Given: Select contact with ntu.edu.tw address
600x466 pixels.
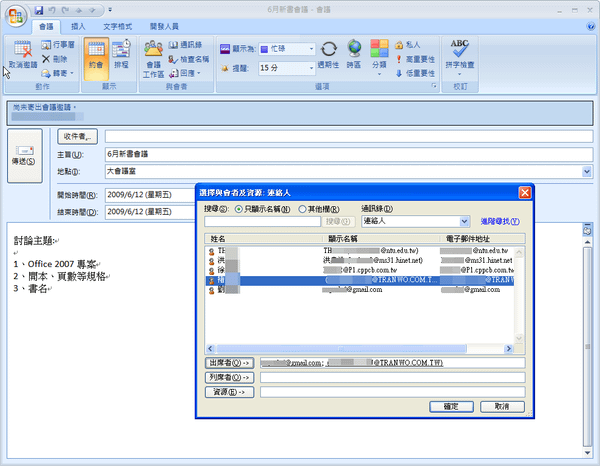Looking at the screenshot, I should tap(360, 251).
